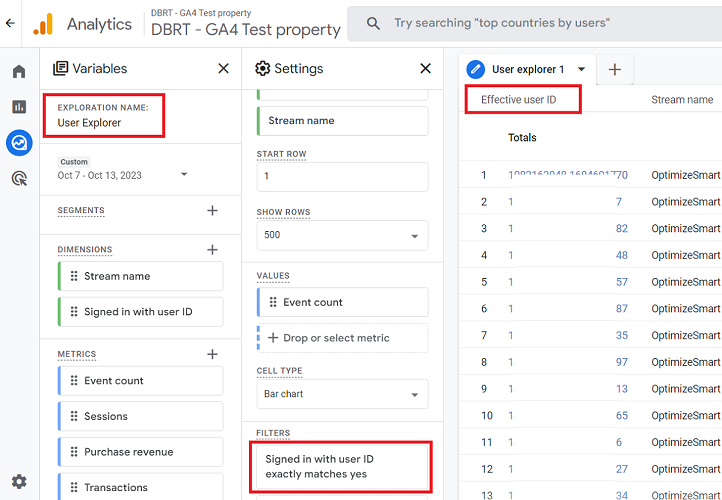Open the Show Rows dropdown

[x=342, y=235]
